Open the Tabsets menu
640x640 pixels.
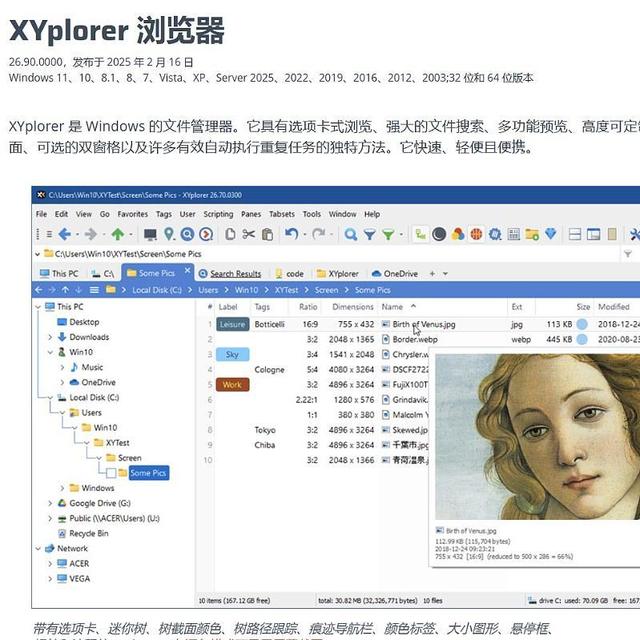click(282, 214)
